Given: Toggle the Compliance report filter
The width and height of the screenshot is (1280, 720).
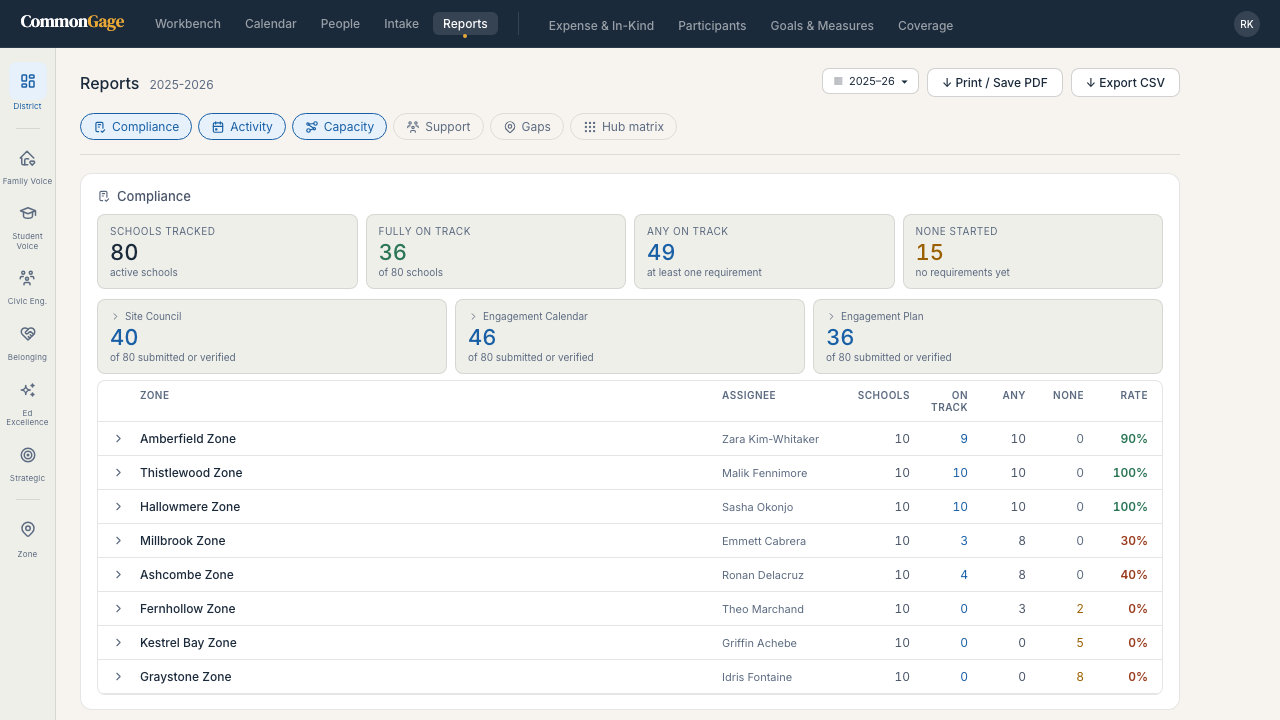Looking at the screenshot, I should pyautogui.click(x=136, y=127).
